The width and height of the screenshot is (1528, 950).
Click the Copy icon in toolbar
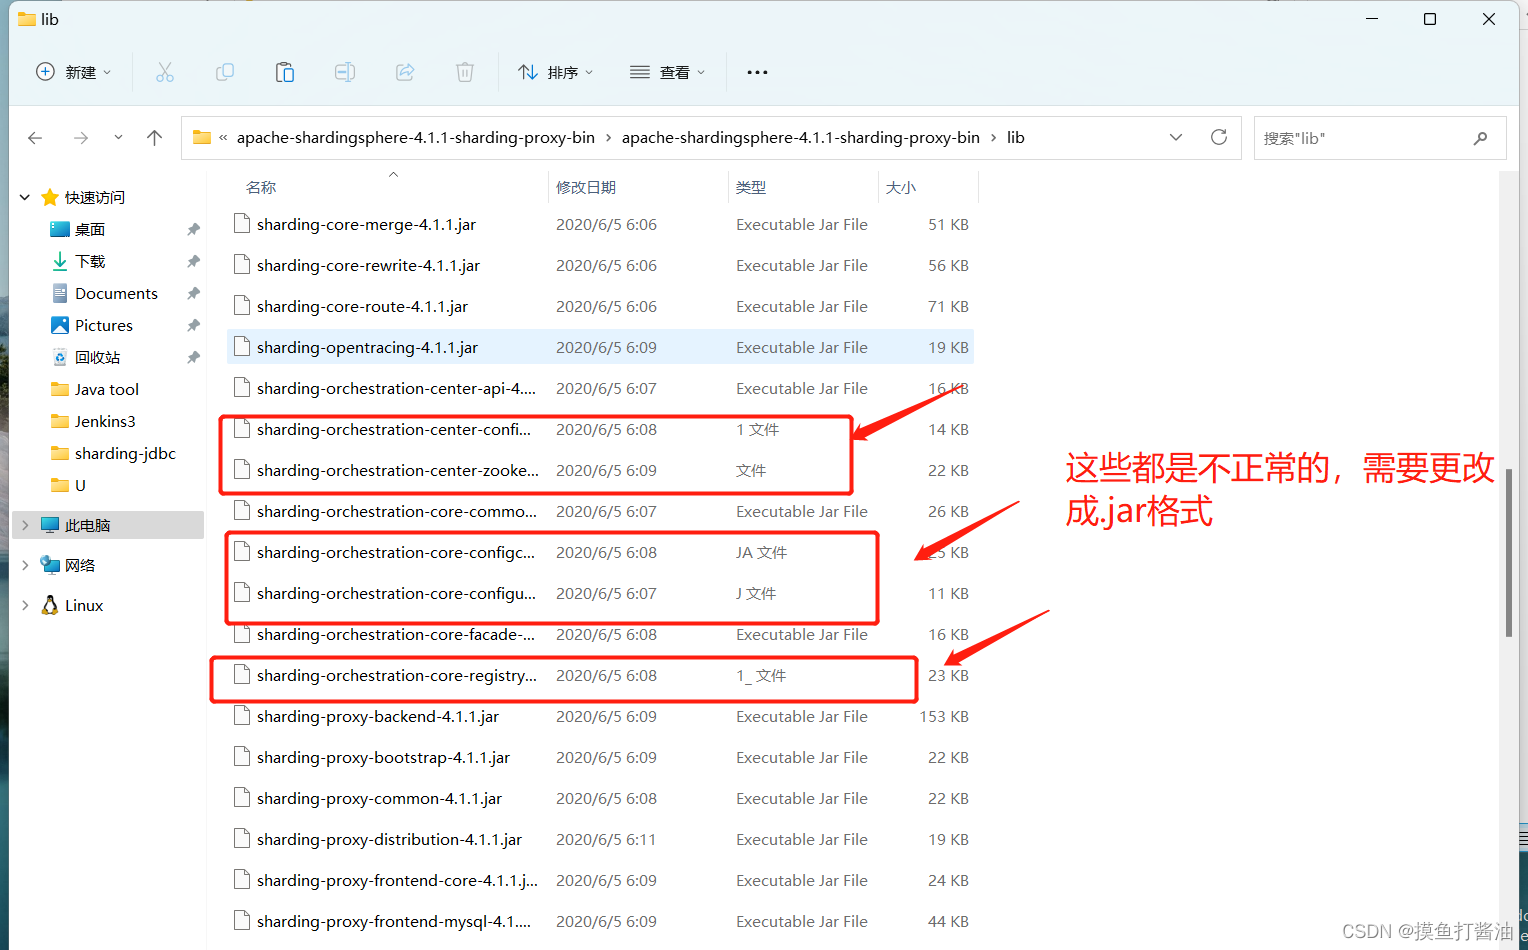225,72
